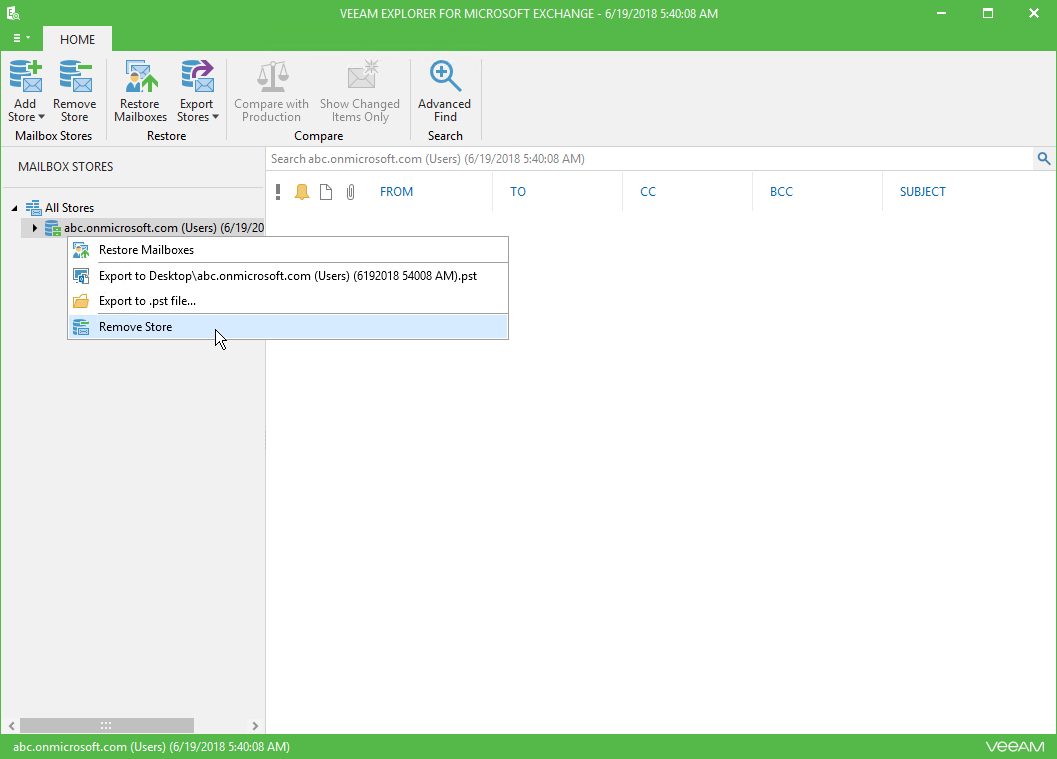
Task: Click the All Stores tree icon
Action: [33, 208]
